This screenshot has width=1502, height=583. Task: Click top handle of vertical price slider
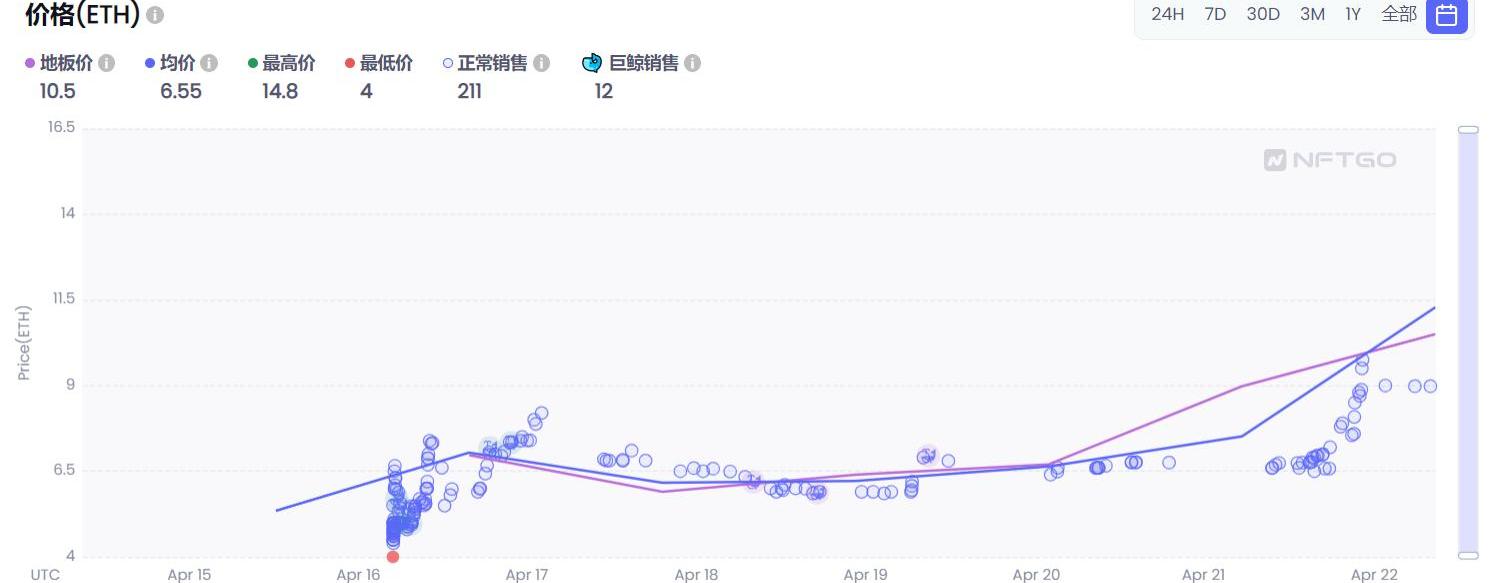tap(1468, 130)
